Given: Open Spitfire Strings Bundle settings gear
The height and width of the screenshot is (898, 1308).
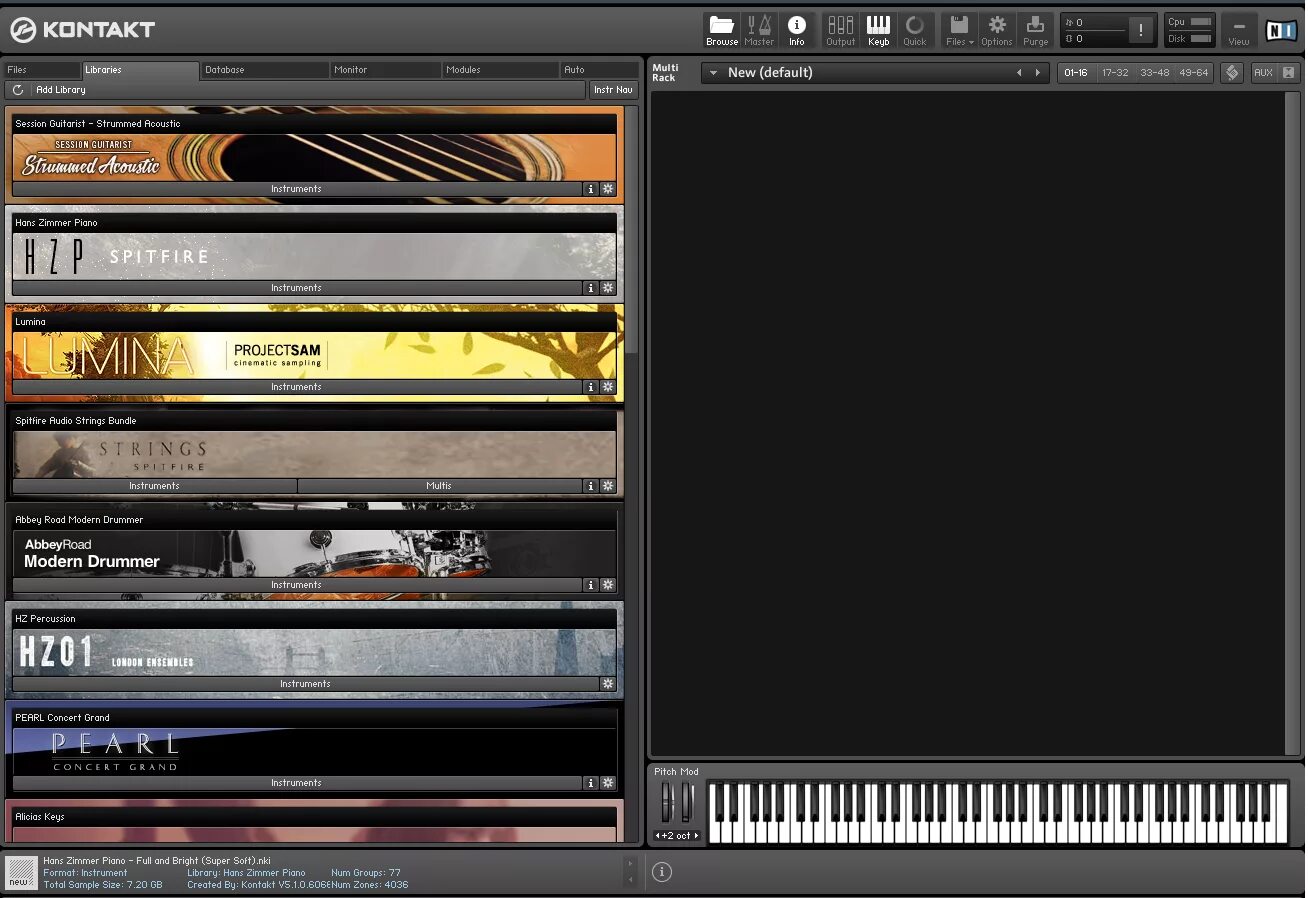Looking at the screenshot, I should click(607, 486).
